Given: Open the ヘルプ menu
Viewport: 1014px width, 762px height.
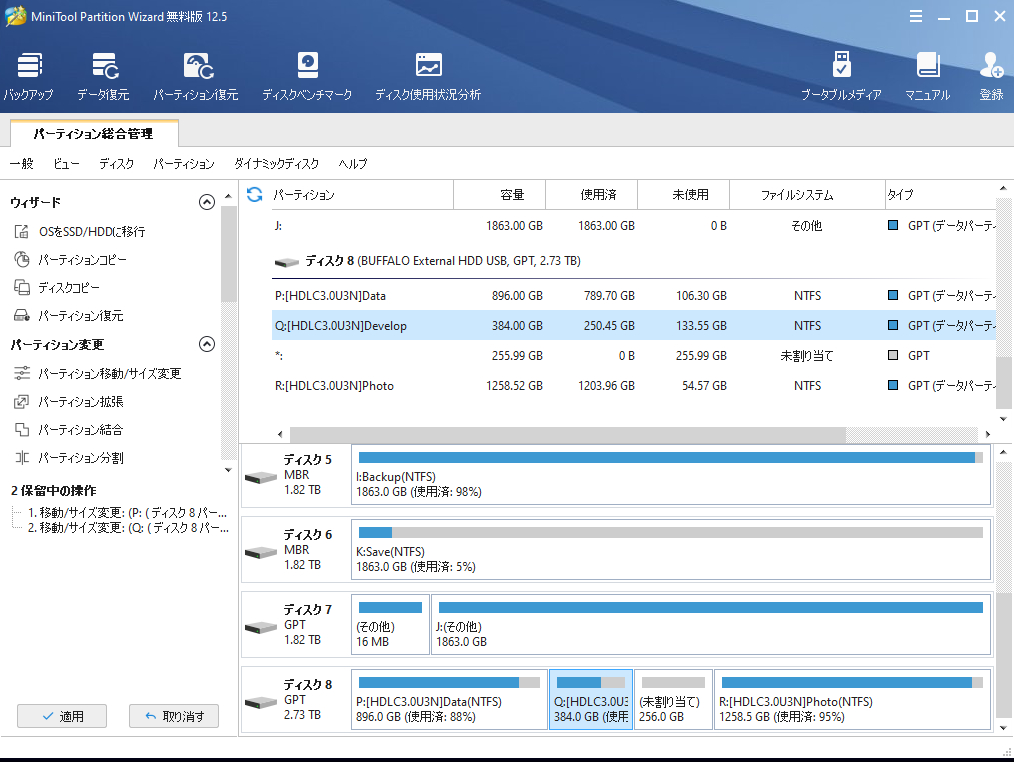Looking at the screenshot, I should coord(352,164).
